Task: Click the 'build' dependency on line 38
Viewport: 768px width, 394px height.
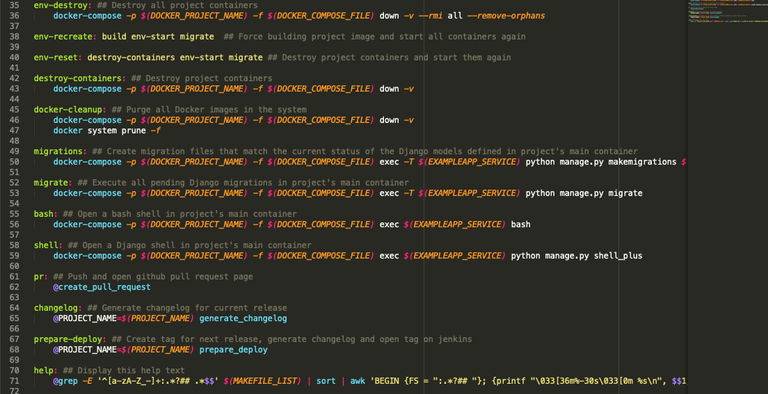Action: [114, 37]
